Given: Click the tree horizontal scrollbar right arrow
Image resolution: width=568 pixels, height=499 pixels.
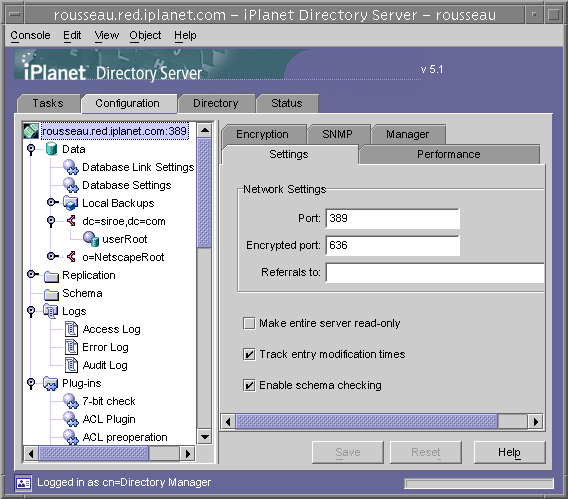Looking at the screenshot, I should 187,454.
